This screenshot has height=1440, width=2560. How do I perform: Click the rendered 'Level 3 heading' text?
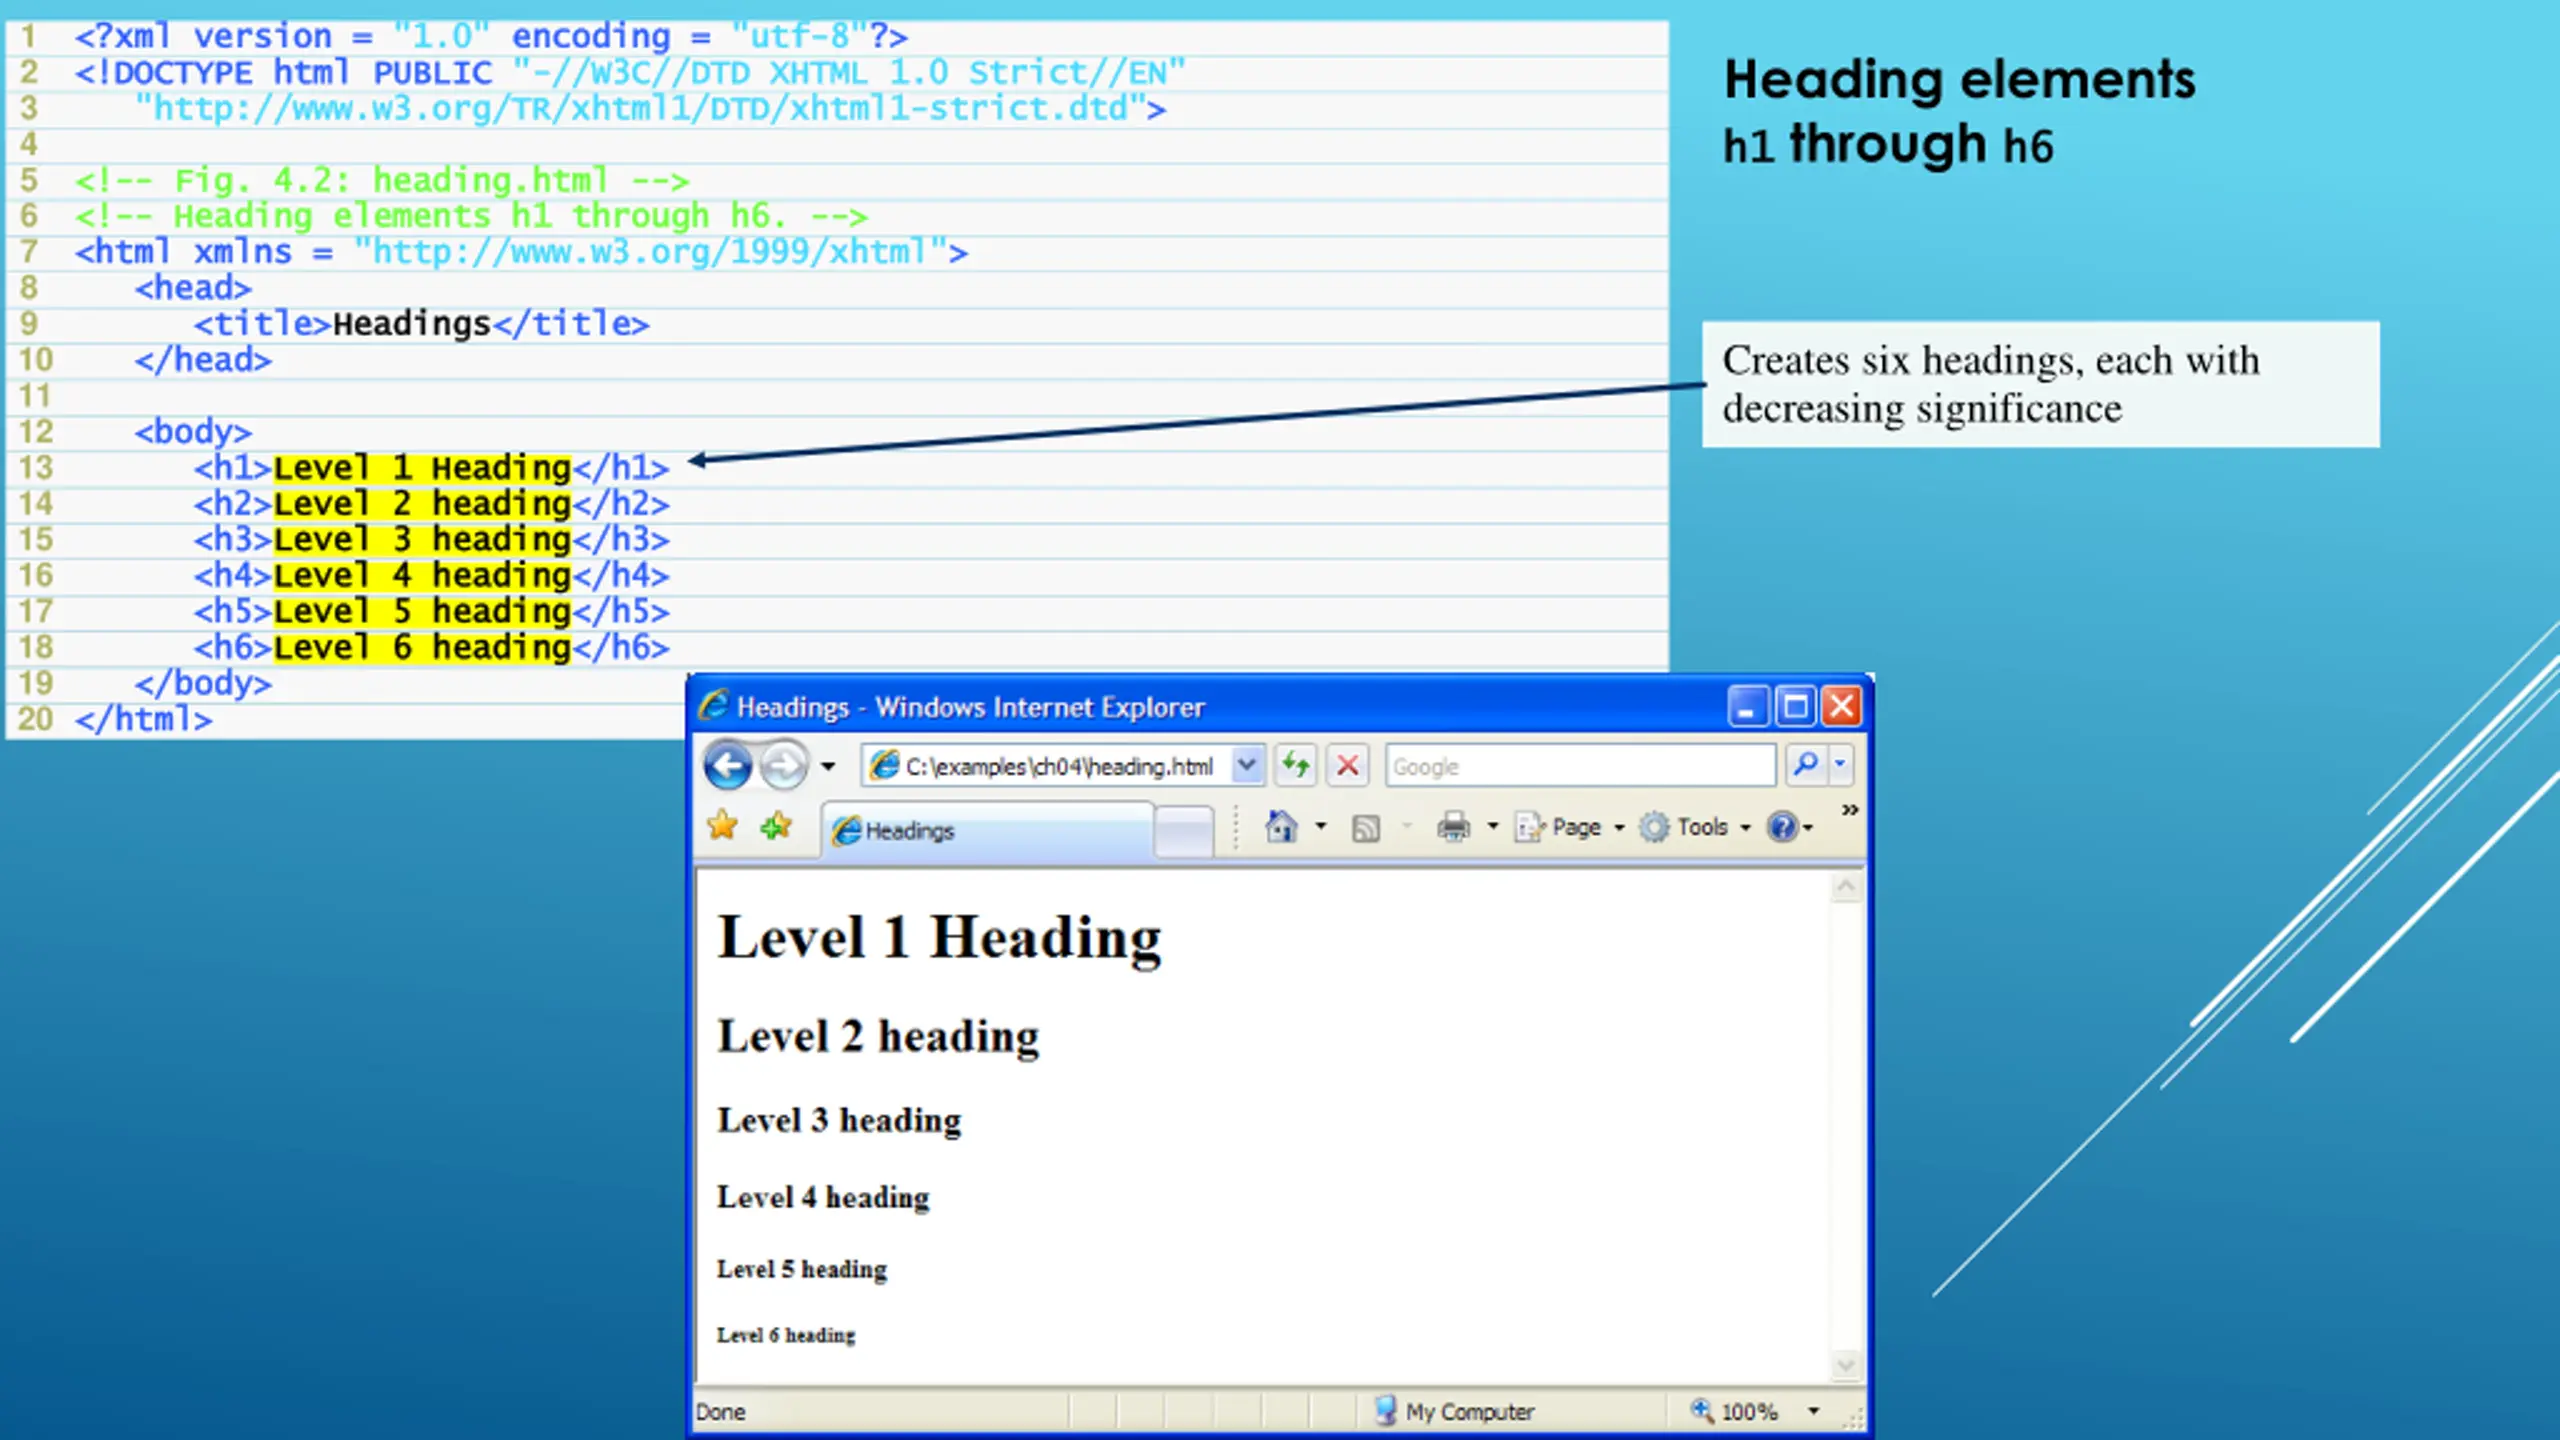click(x=839, y=1120)
